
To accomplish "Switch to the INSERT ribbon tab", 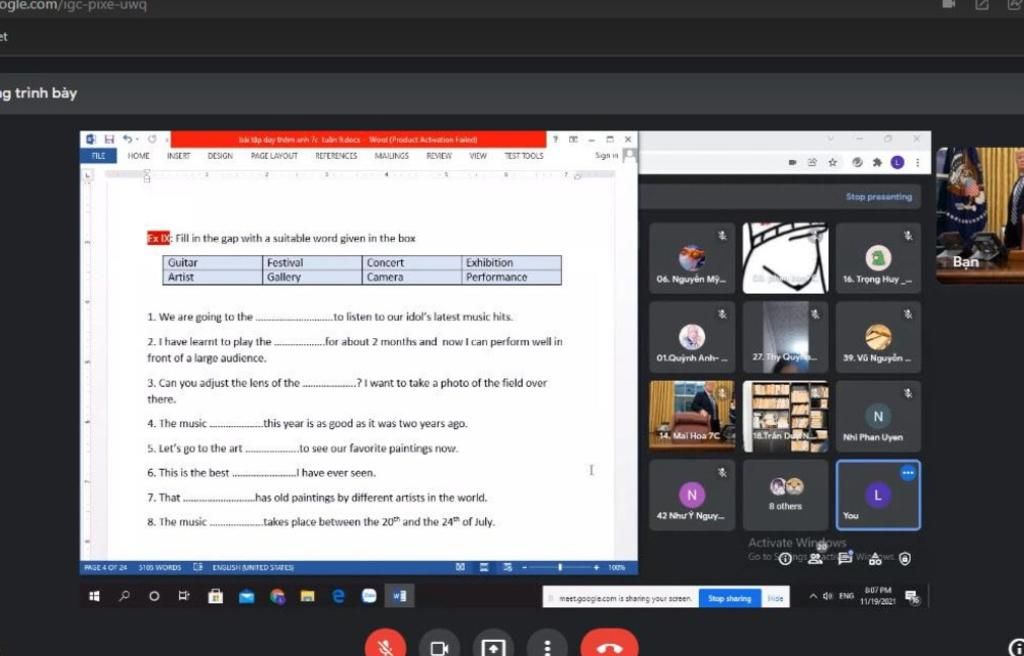I will [178, 156].
